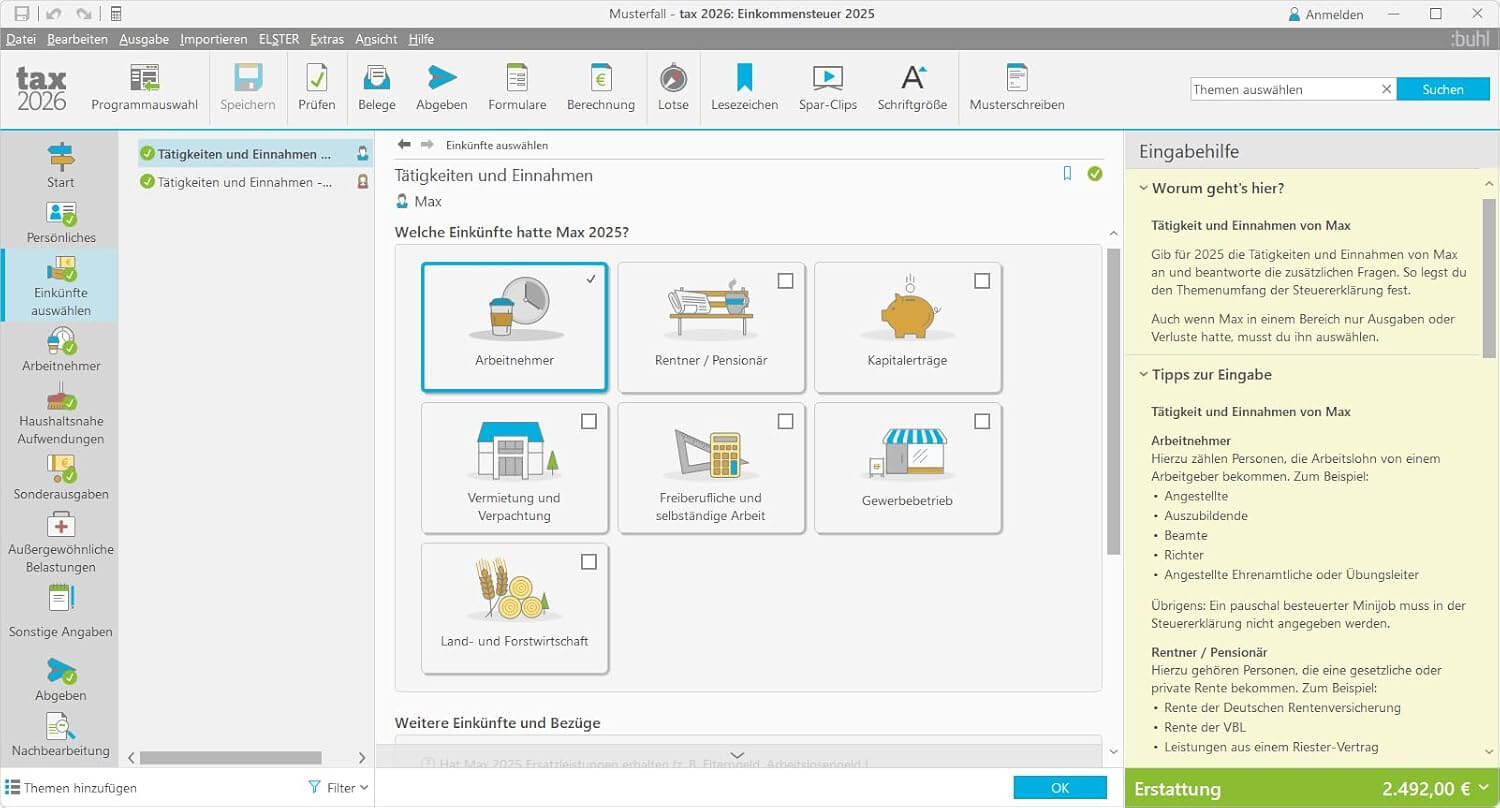
Task: Open Spar-Clips video icon
Action: (x=827, y=87)
